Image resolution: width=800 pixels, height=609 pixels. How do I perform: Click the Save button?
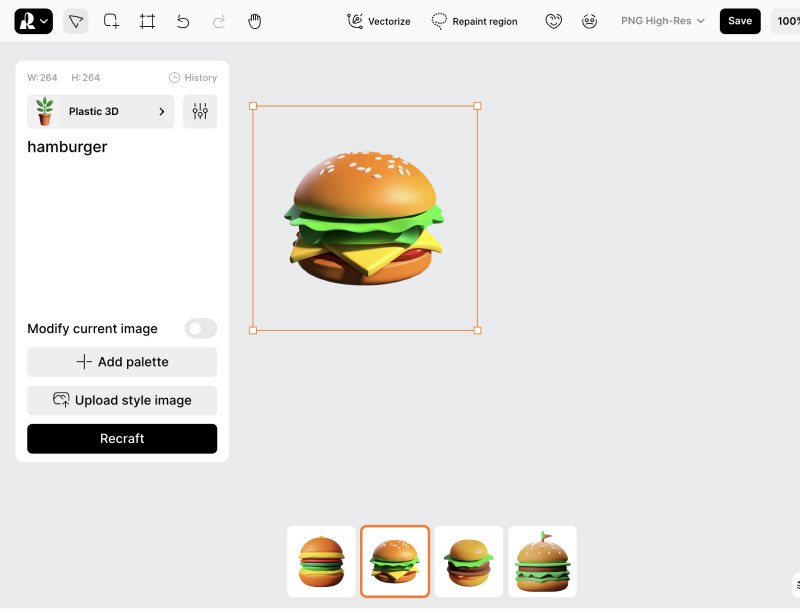[x=740, y=21]
